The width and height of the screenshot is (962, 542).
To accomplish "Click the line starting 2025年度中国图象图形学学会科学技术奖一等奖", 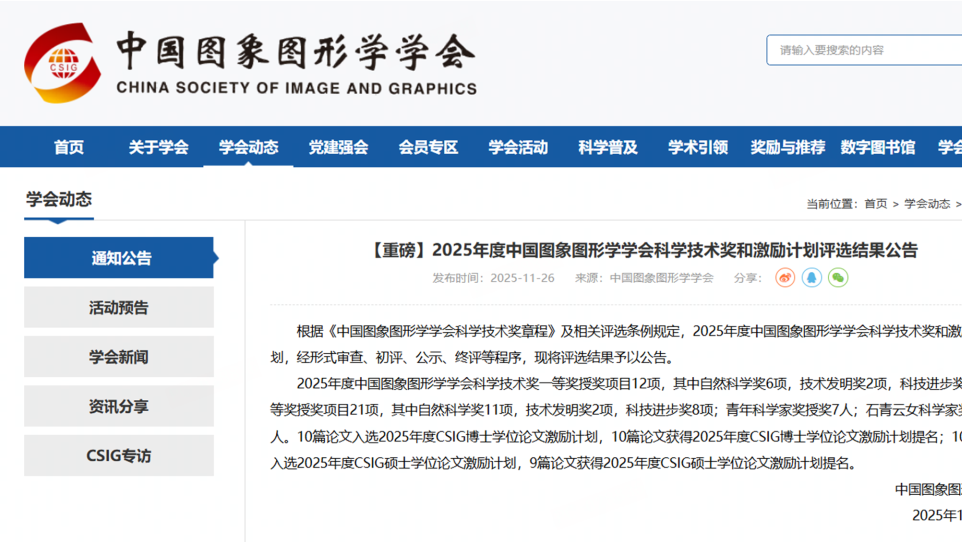I will point(629,384).
